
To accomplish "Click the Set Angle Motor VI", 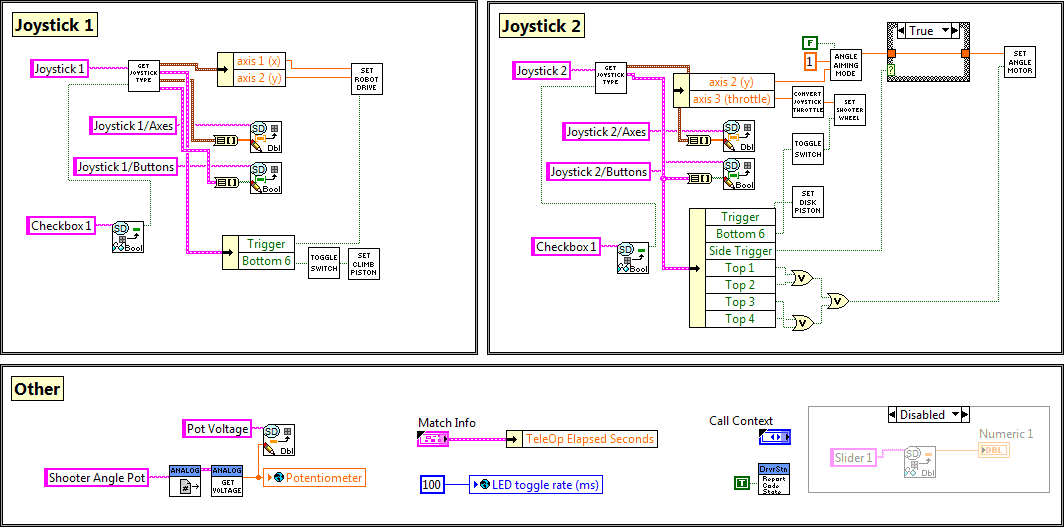I will tap(1019, 63).
